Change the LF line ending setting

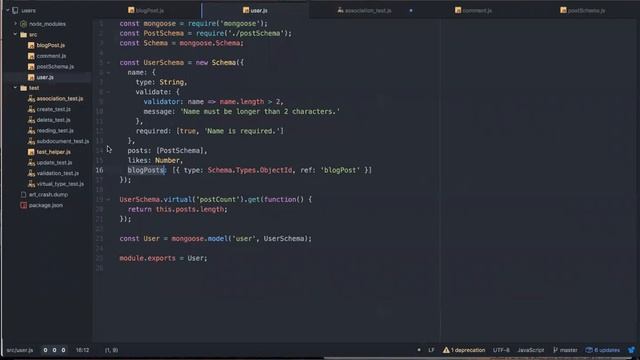click(431, 350)
